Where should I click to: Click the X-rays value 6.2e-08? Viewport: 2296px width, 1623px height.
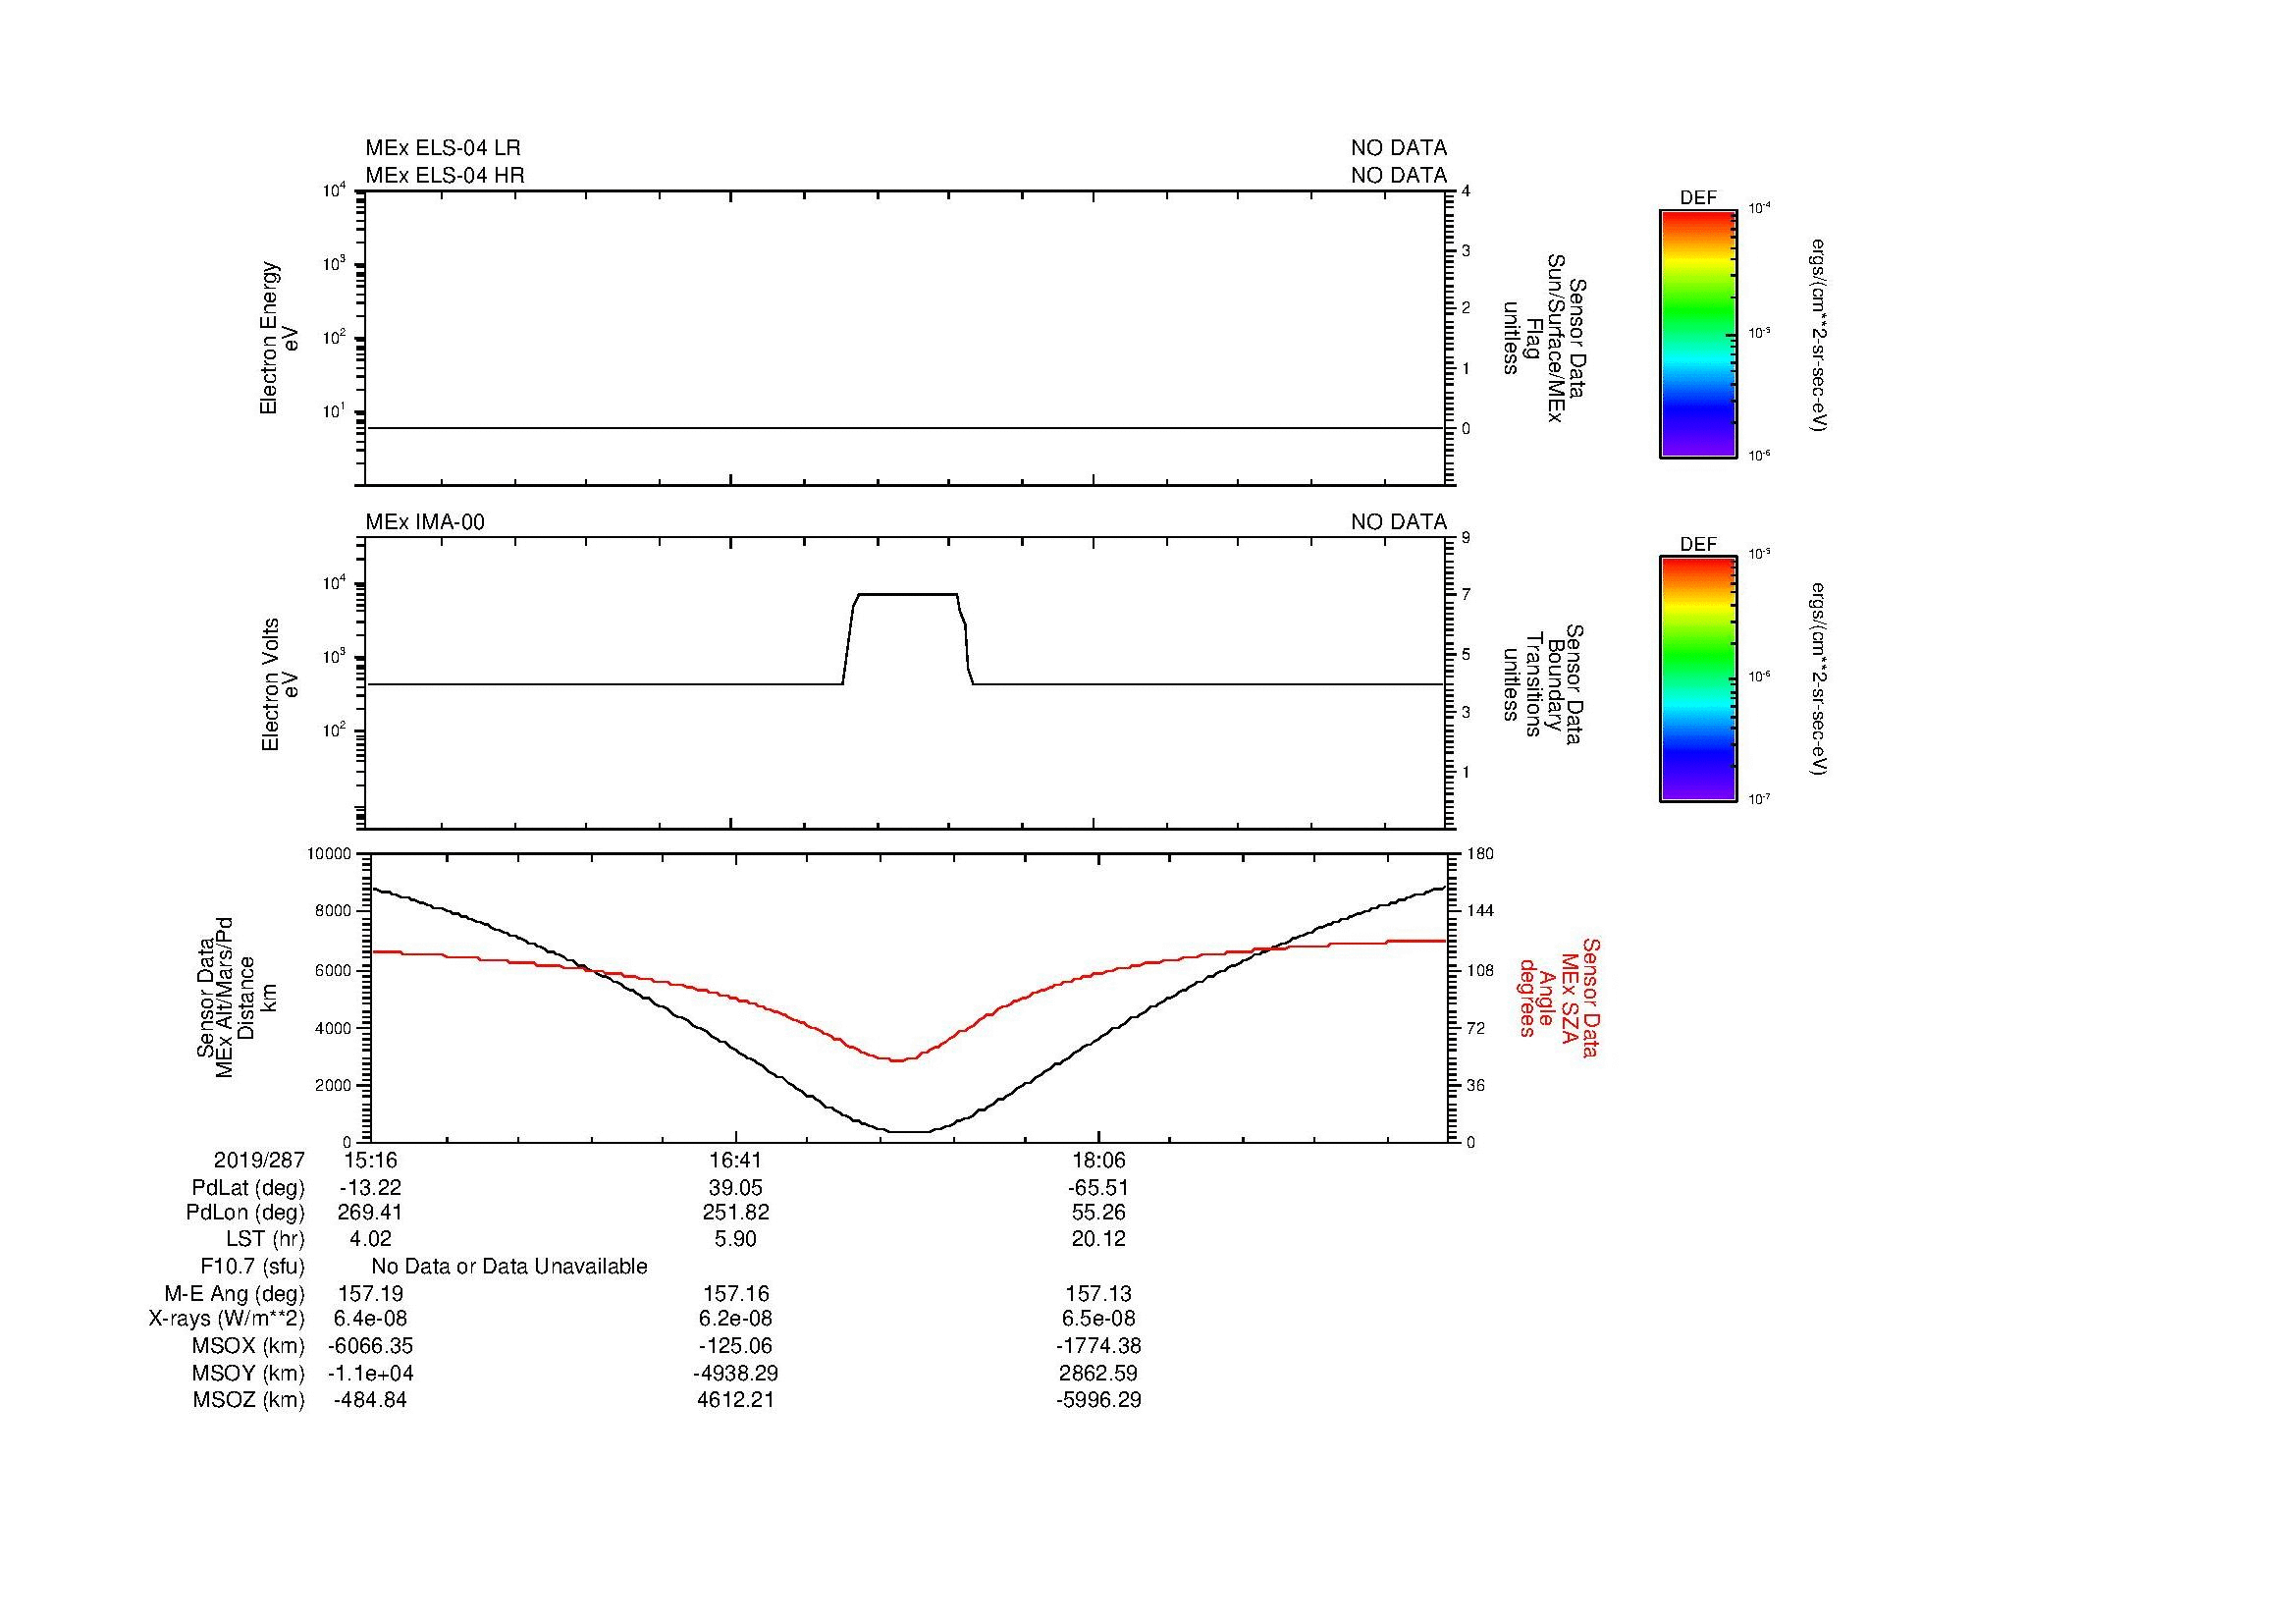[x=735, y=1319]
